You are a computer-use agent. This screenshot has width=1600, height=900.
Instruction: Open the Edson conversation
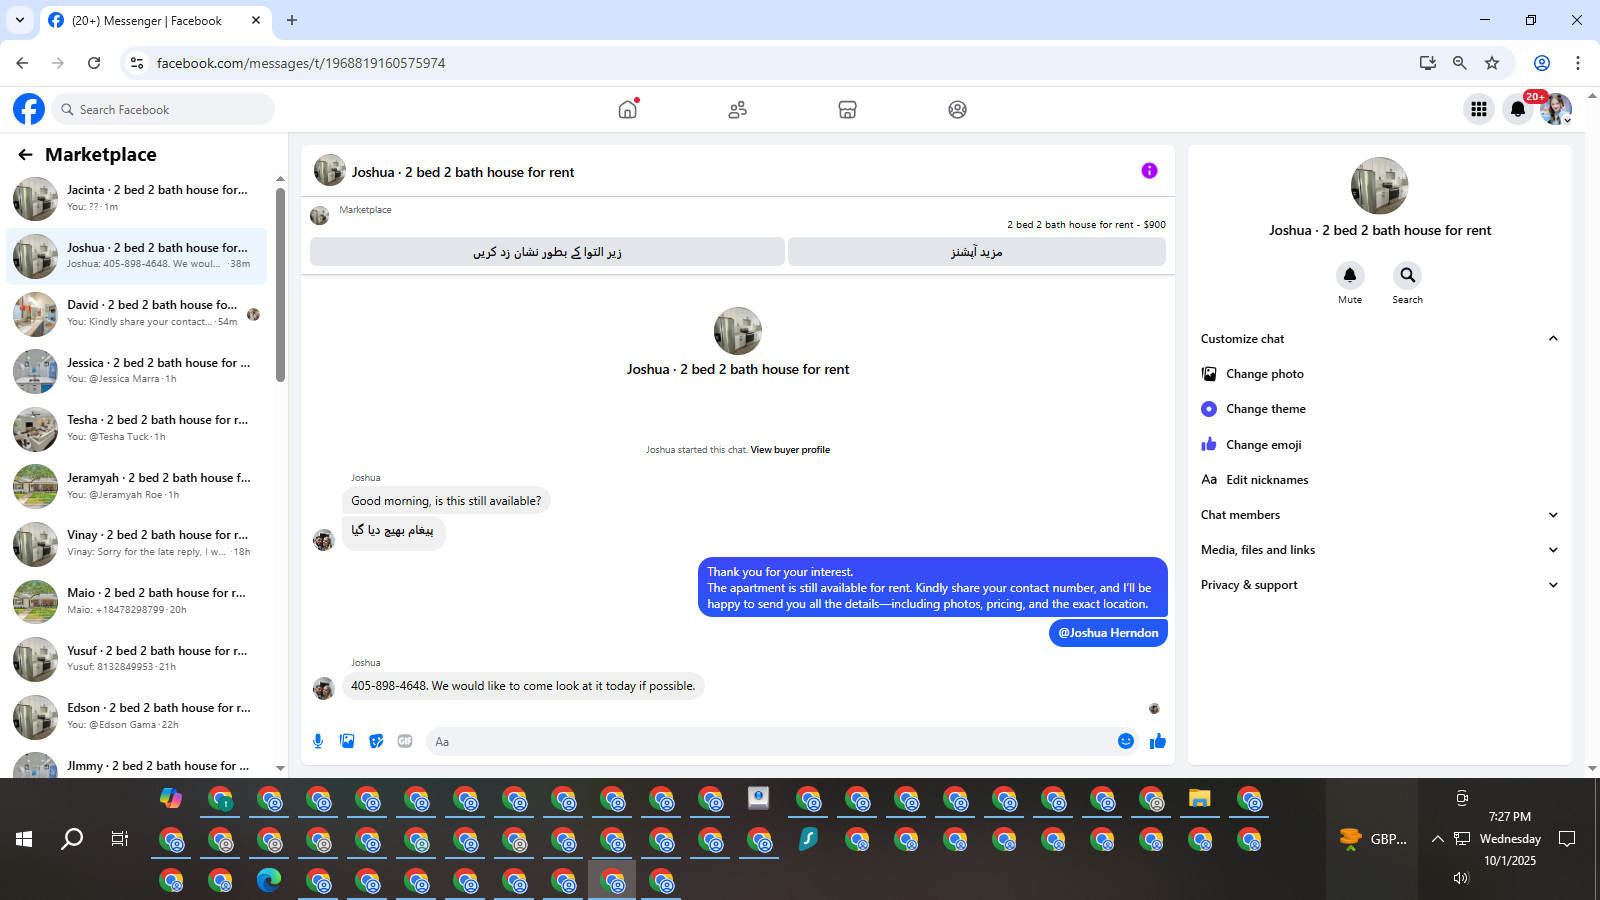(x=137, y=717)
